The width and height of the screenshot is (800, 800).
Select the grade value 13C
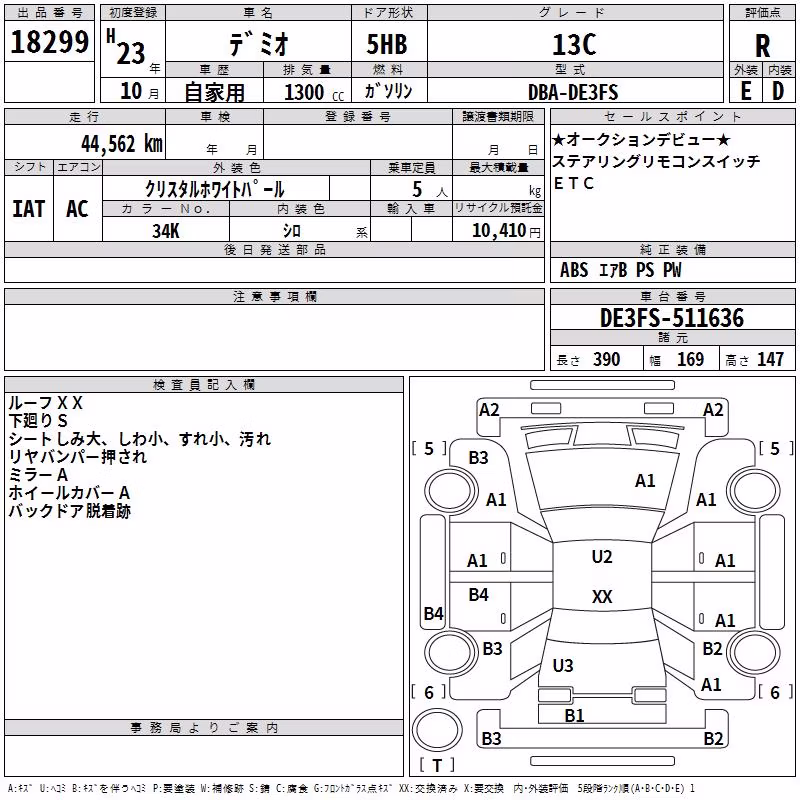574,45
